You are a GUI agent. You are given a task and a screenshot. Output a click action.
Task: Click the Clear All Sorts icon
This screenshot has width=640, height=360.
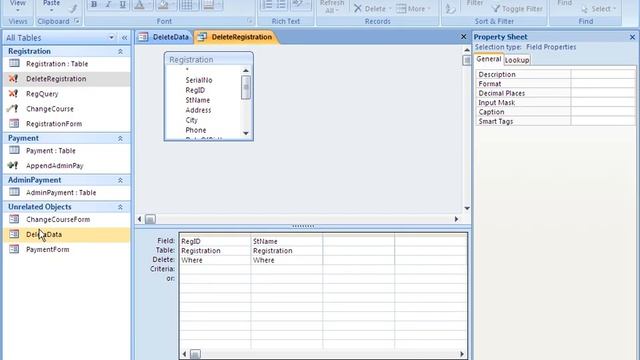[x=450, y=8]
